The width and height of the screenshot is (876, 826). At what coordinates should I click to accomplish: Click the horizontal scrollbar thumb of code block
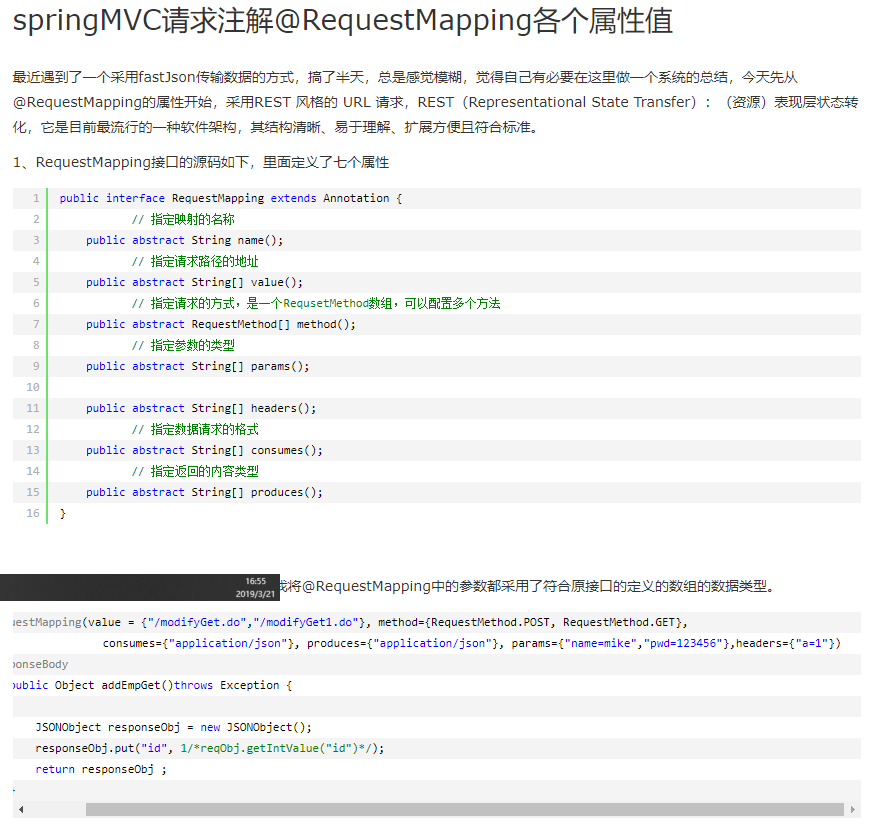464,809
